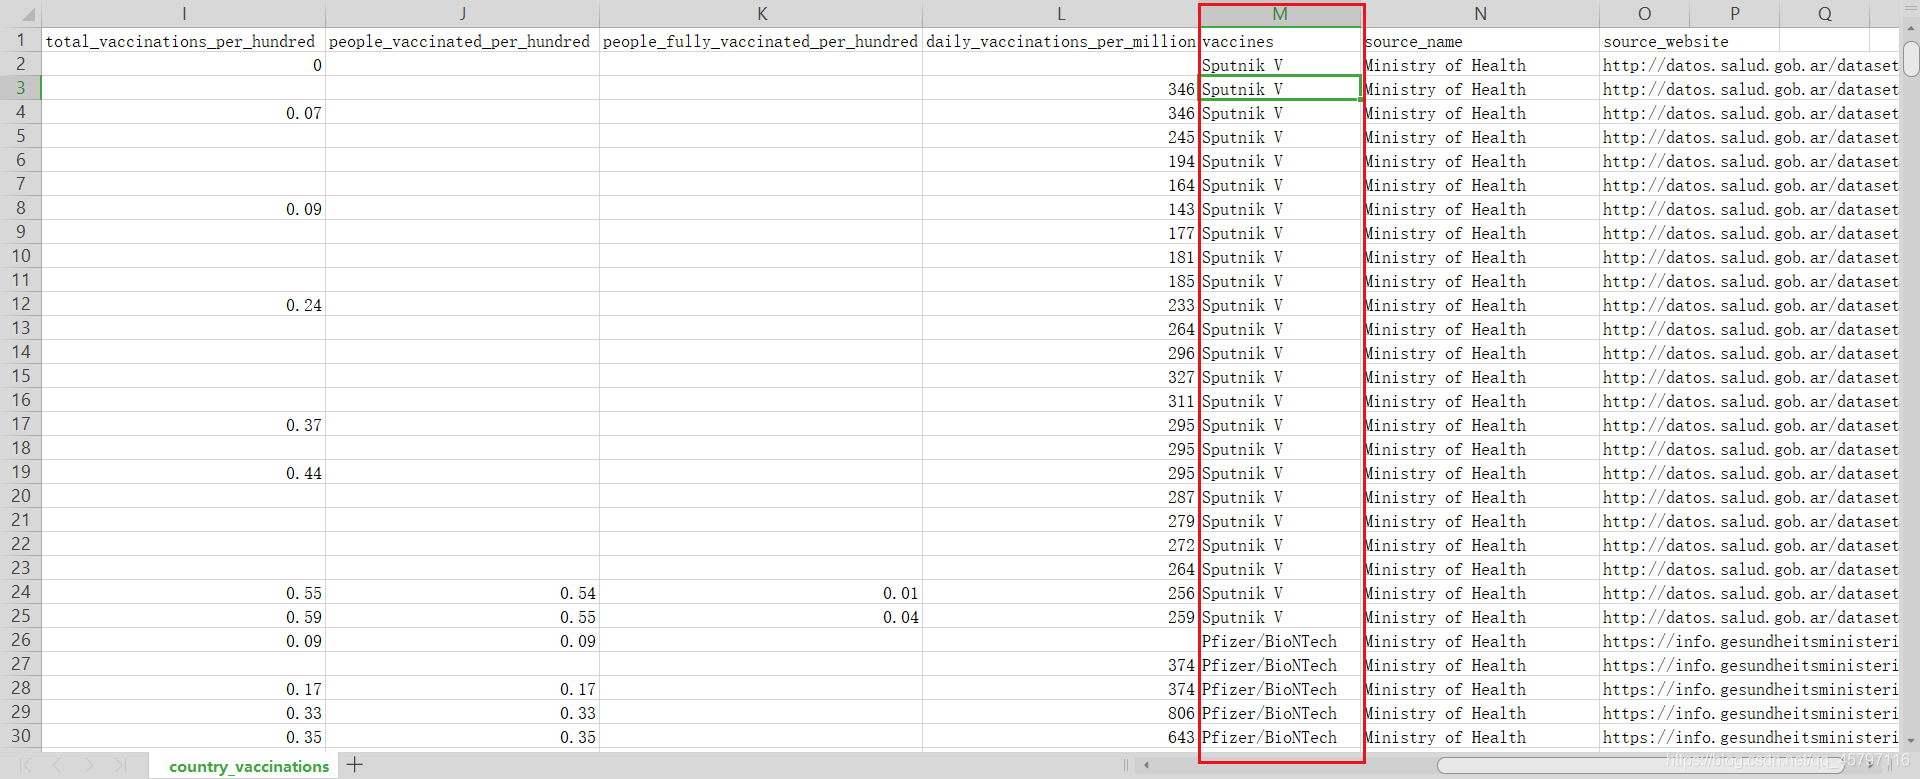Select Sputnik V cell in row 3
Screen dimensions: 1920x779
tap(1280, 88)
